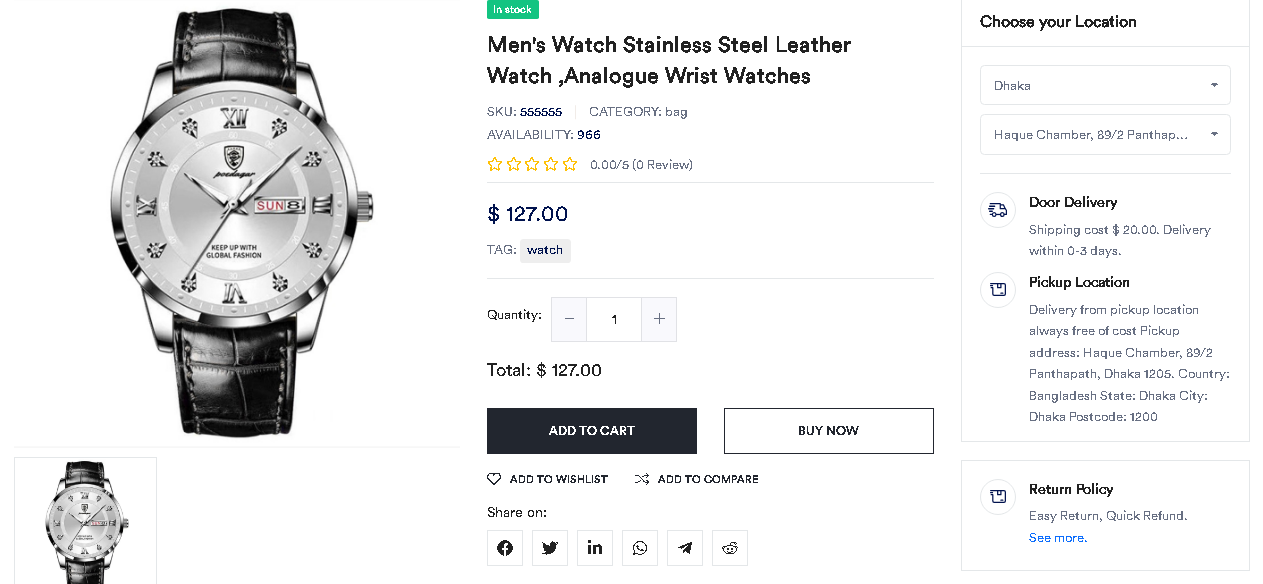Click the quantity input field

tap(614, 319)
